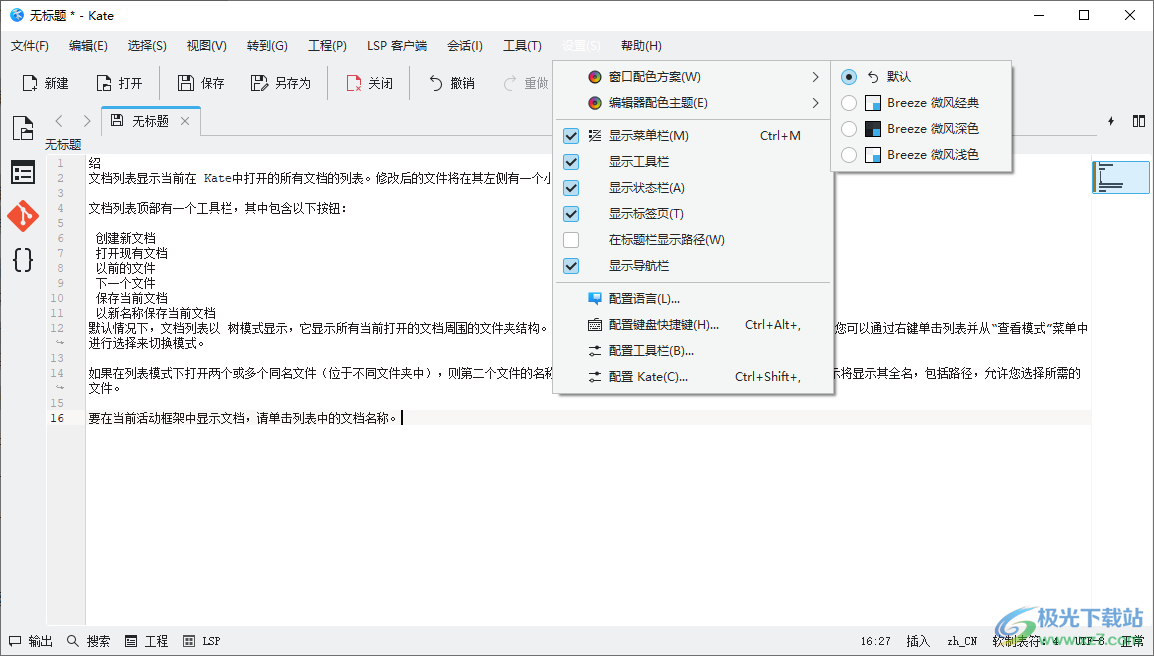Select Breeze 微风浅色 color scheme

pos(921,155)
